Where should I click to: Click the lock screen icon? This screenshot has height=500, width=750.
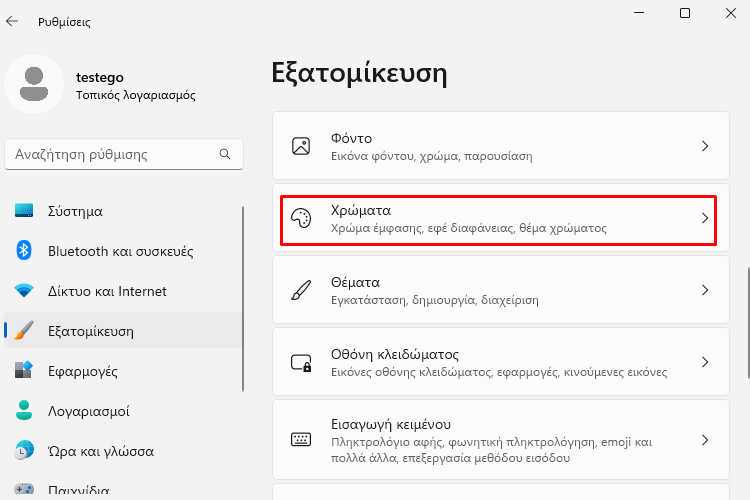pos(301,362)
